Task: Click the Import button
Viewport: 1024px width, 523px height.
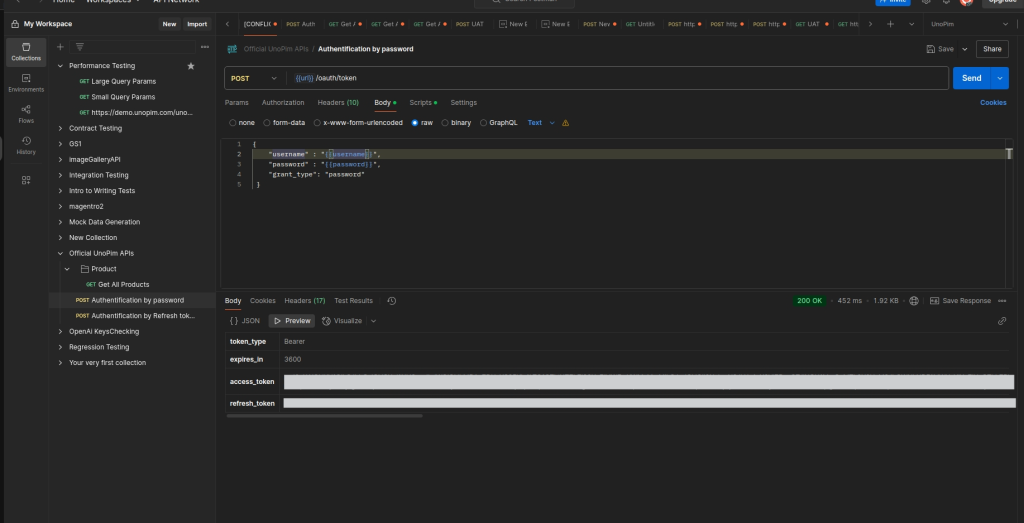Action: [197, 24]
